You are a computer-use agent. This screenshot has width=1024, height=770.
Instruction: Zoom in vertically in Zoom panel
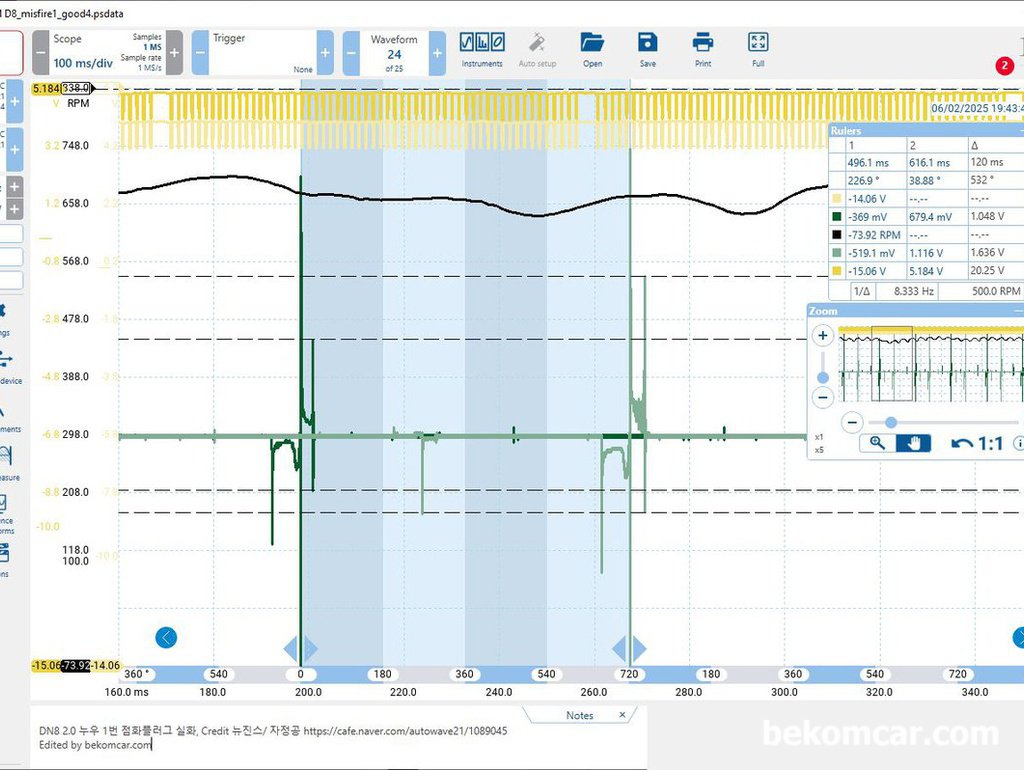(x=823, y=336)
